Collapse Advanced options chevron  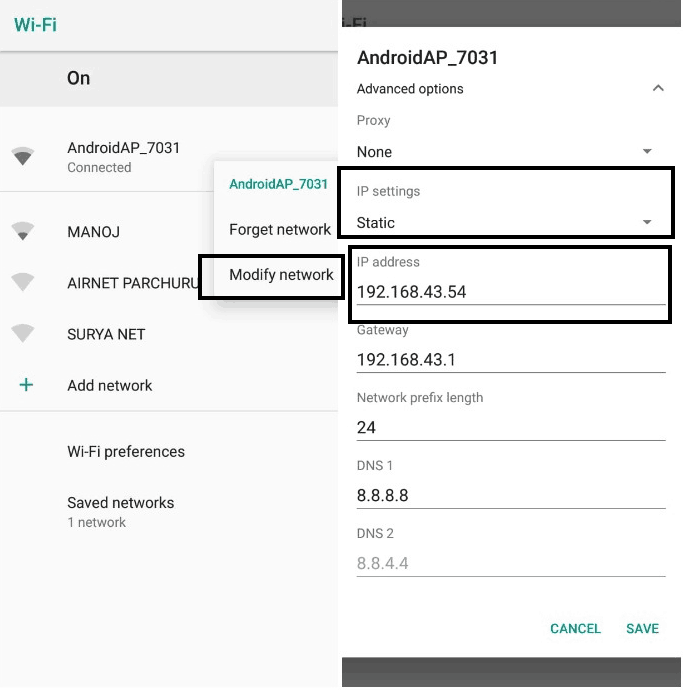click(x=658, y=88)
